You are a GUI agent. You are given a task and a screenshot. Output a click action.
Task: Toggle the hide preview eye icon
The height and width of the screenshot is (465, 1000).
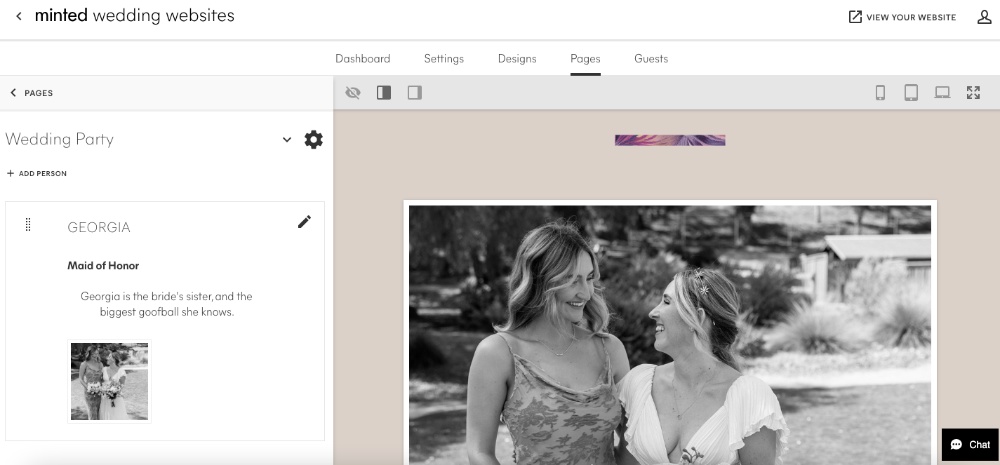pos(353,93)
